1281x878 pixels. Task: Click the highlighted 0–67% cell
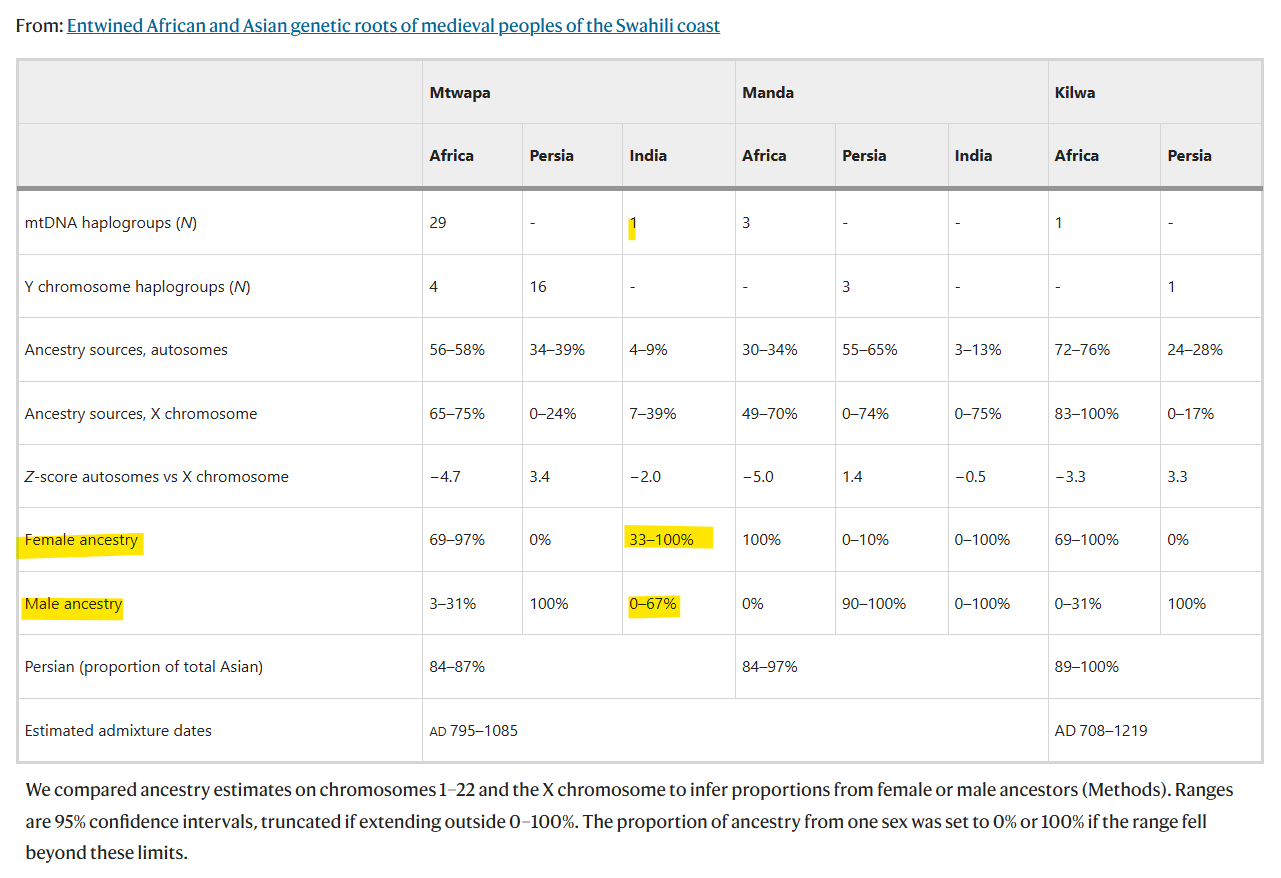click(653, 604)
